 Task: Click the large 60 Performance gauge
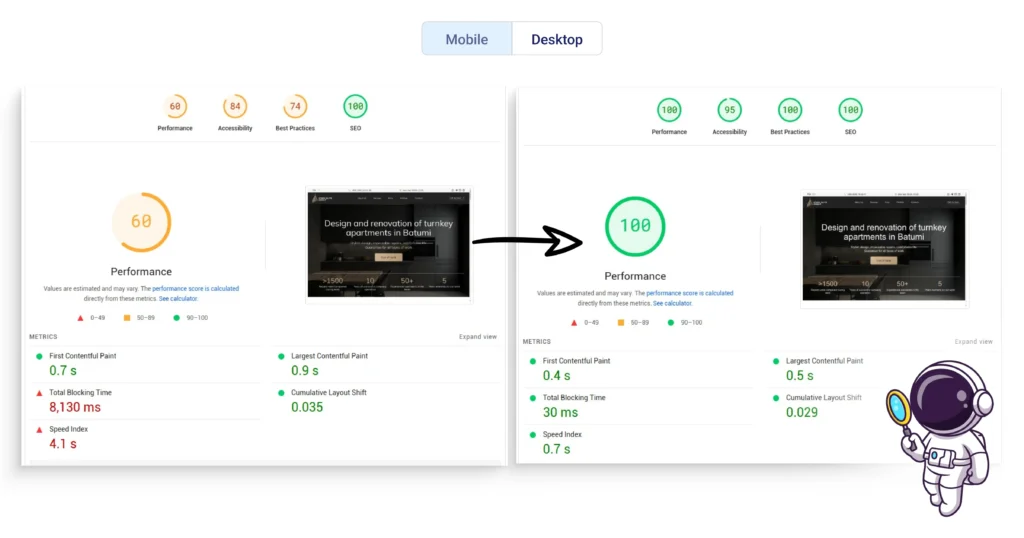point(141,221)
